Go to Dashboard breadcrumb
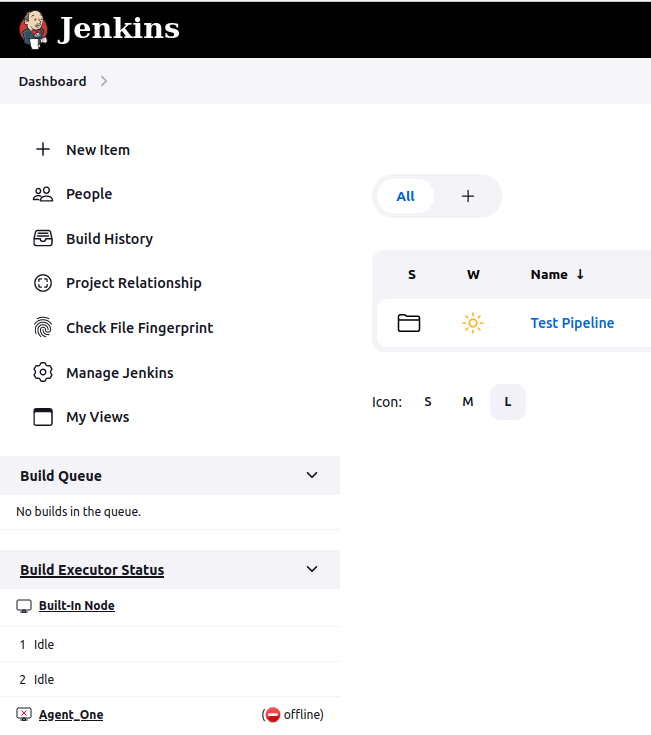 point(52,82)
